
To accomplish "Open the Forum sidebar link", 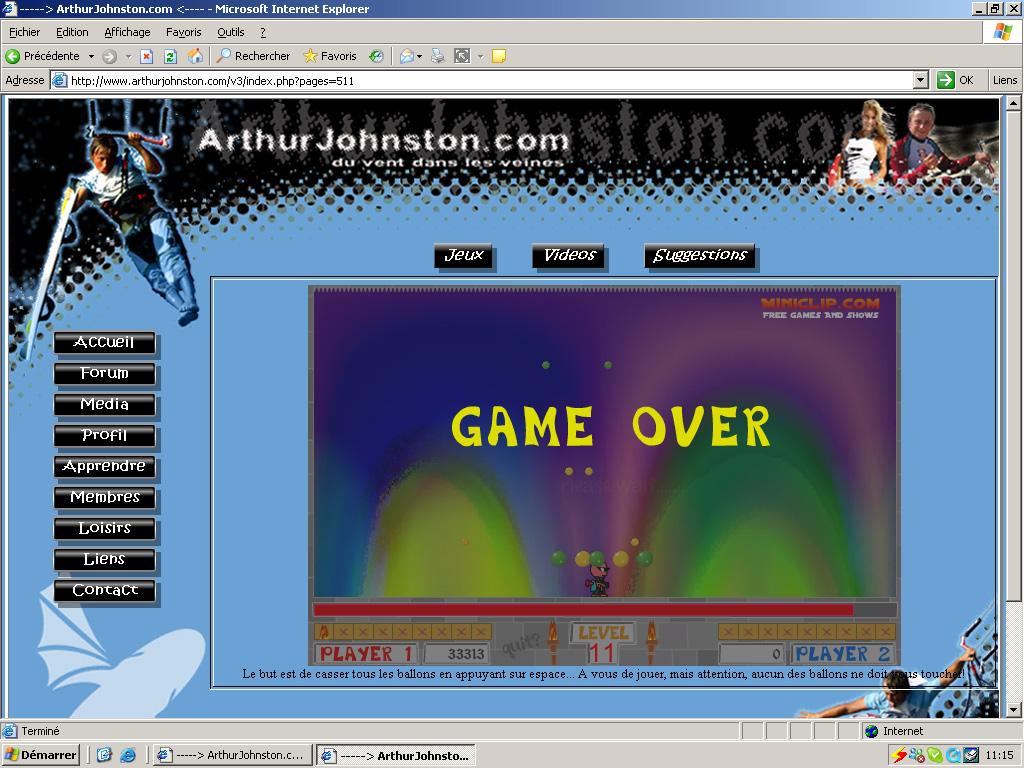I will tap(105, 373).
